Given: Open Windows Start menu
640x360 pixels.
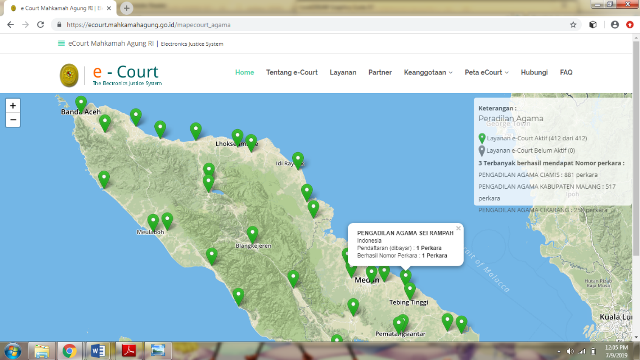Looking at the screenshot, I should tap(12, 351).
